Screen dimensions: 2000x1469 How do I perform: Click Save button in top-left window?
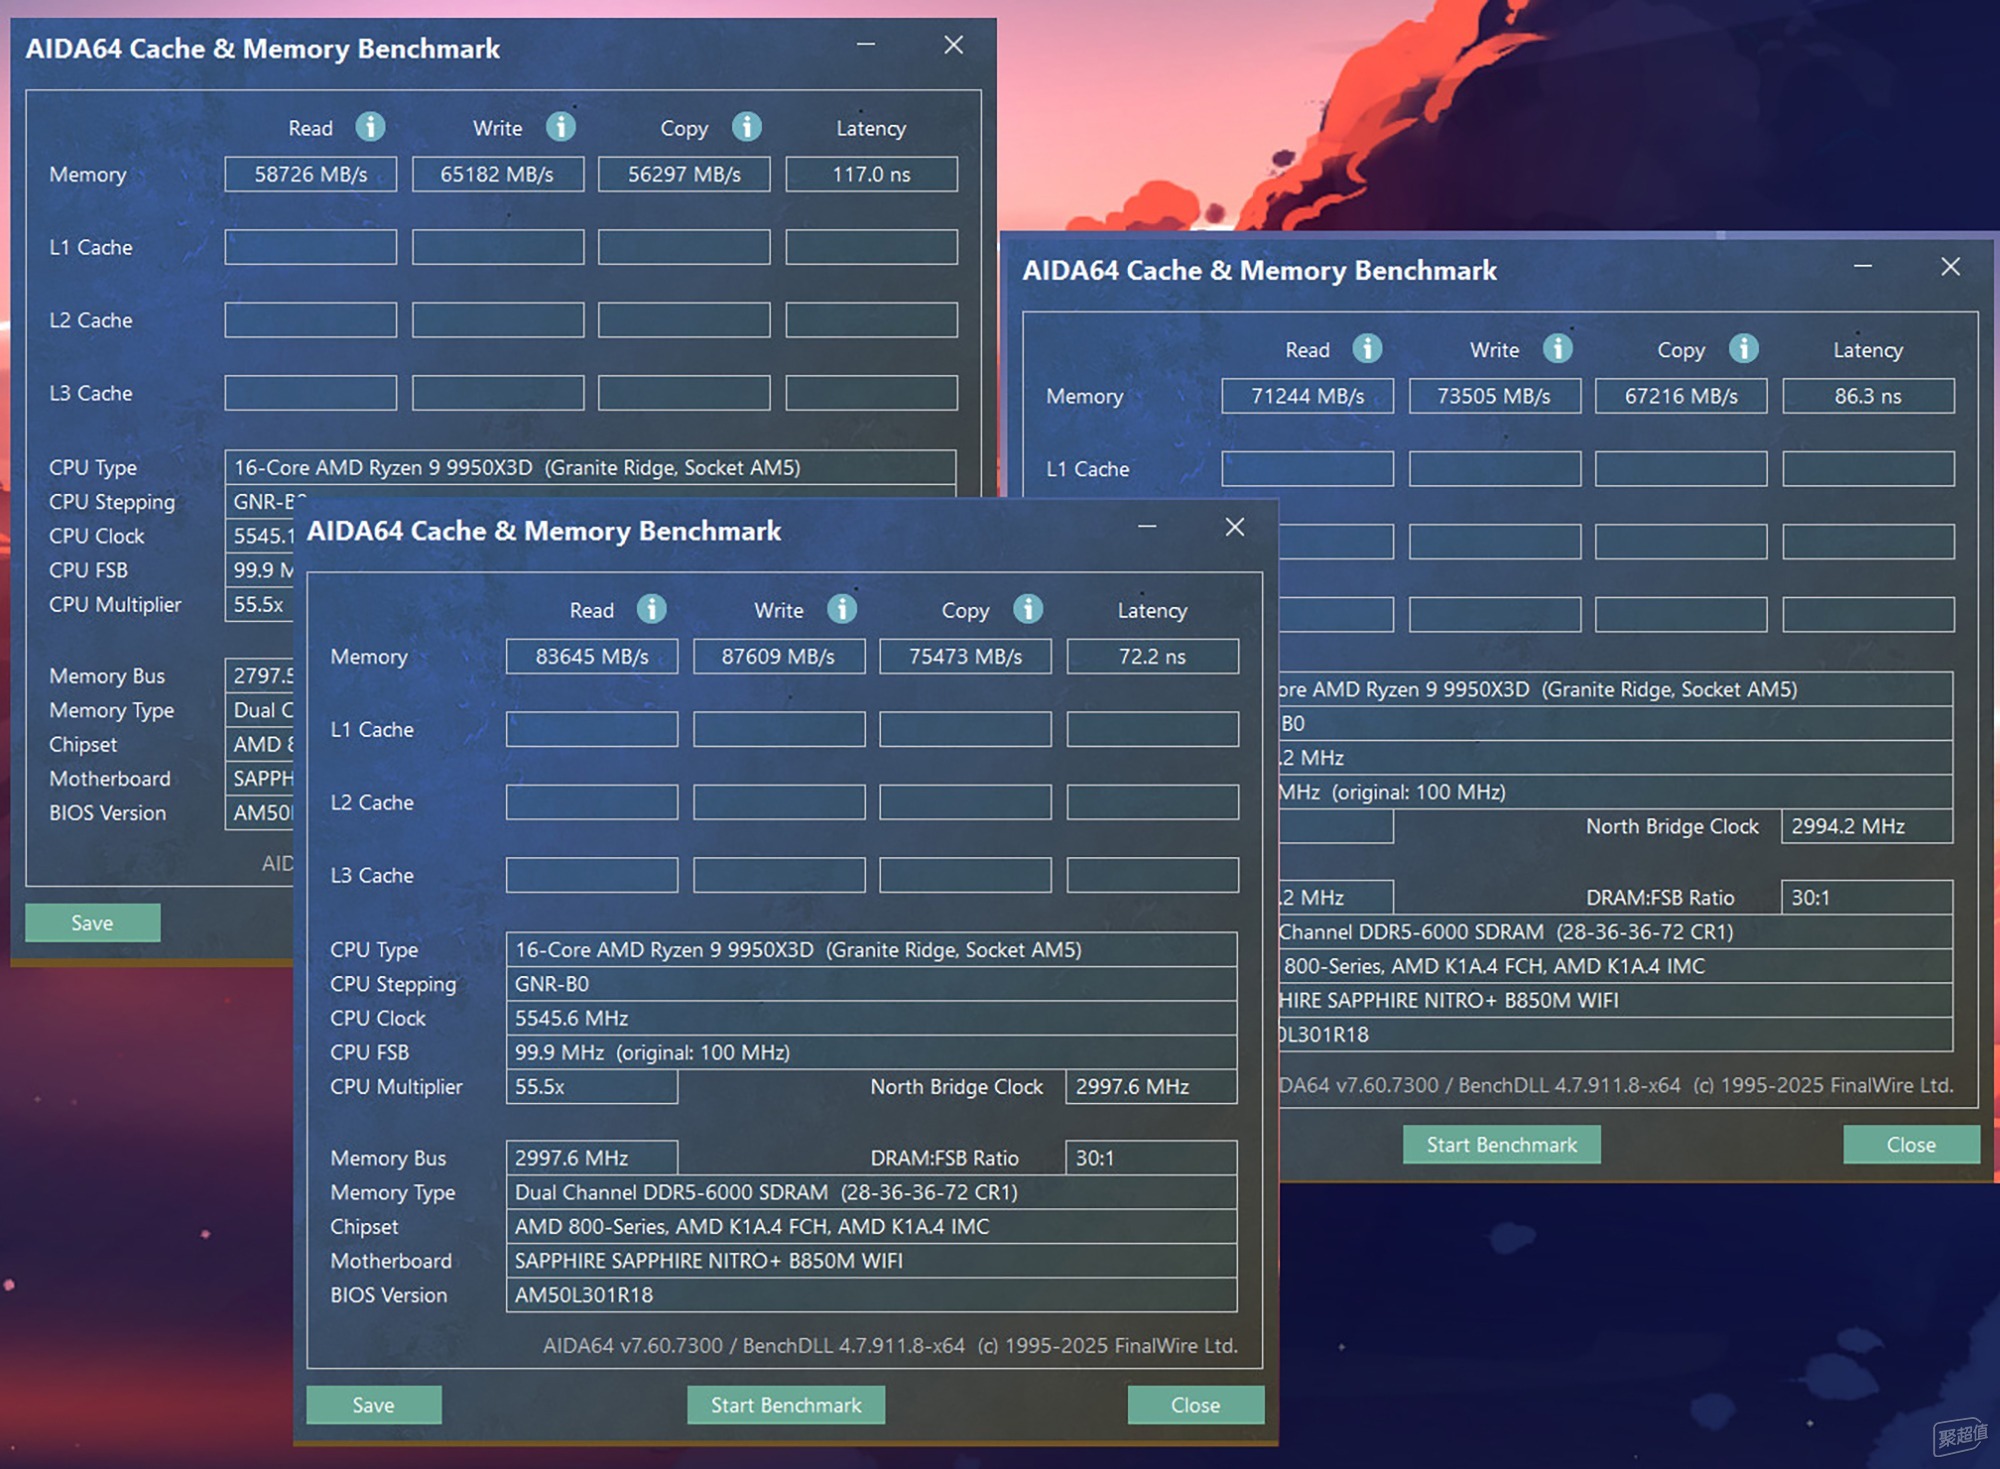pyautogui.click(x=92, y=923)
